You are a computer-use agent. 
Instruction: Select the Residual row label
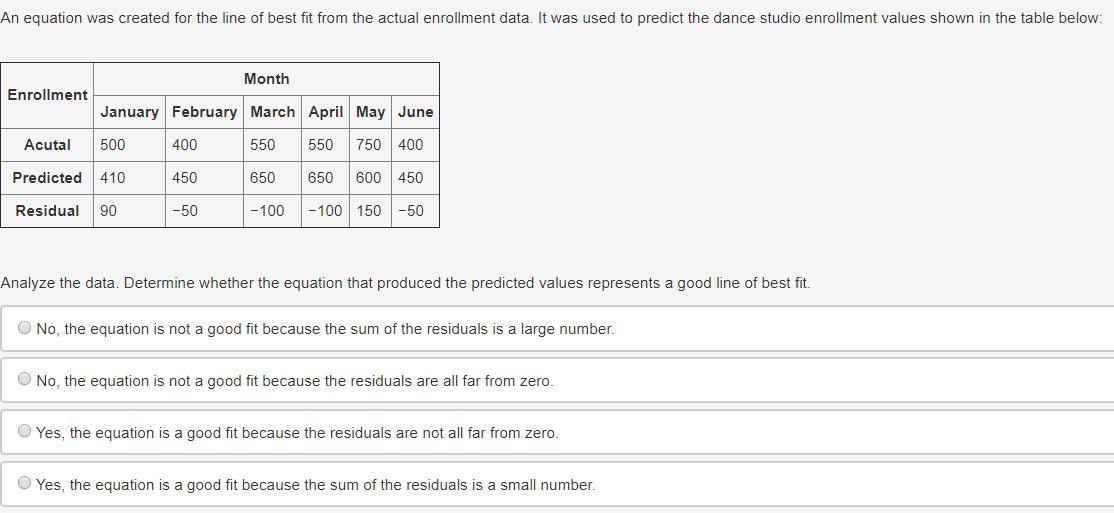[47, 211]
